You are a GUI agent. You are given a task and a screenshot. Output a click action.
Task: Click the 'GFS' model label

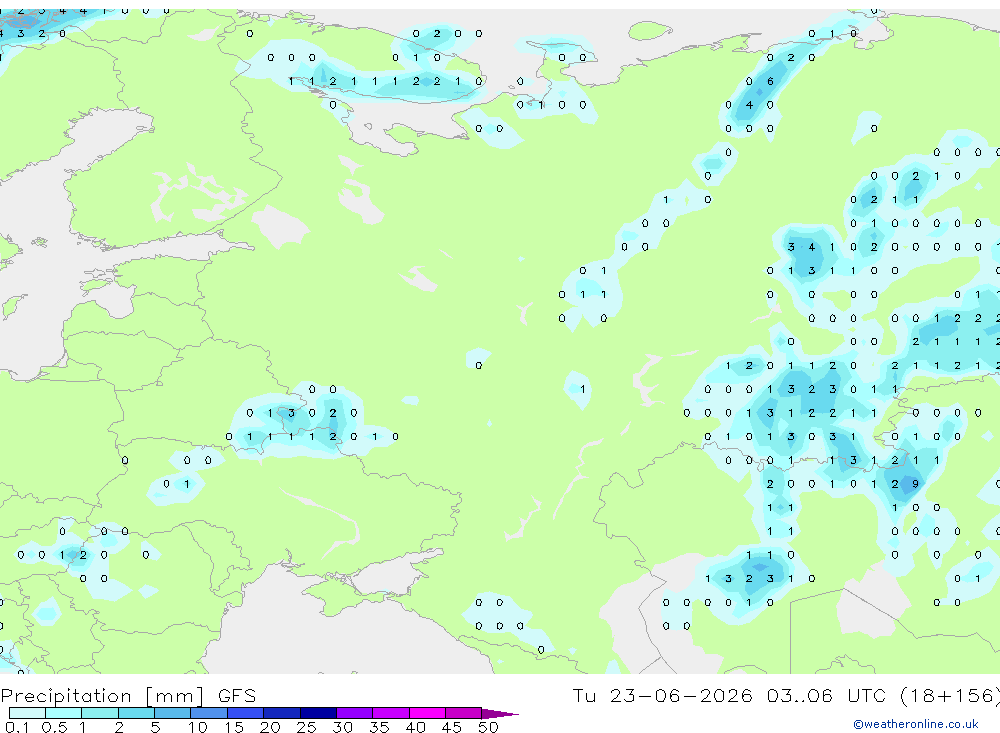pos(237,696)
